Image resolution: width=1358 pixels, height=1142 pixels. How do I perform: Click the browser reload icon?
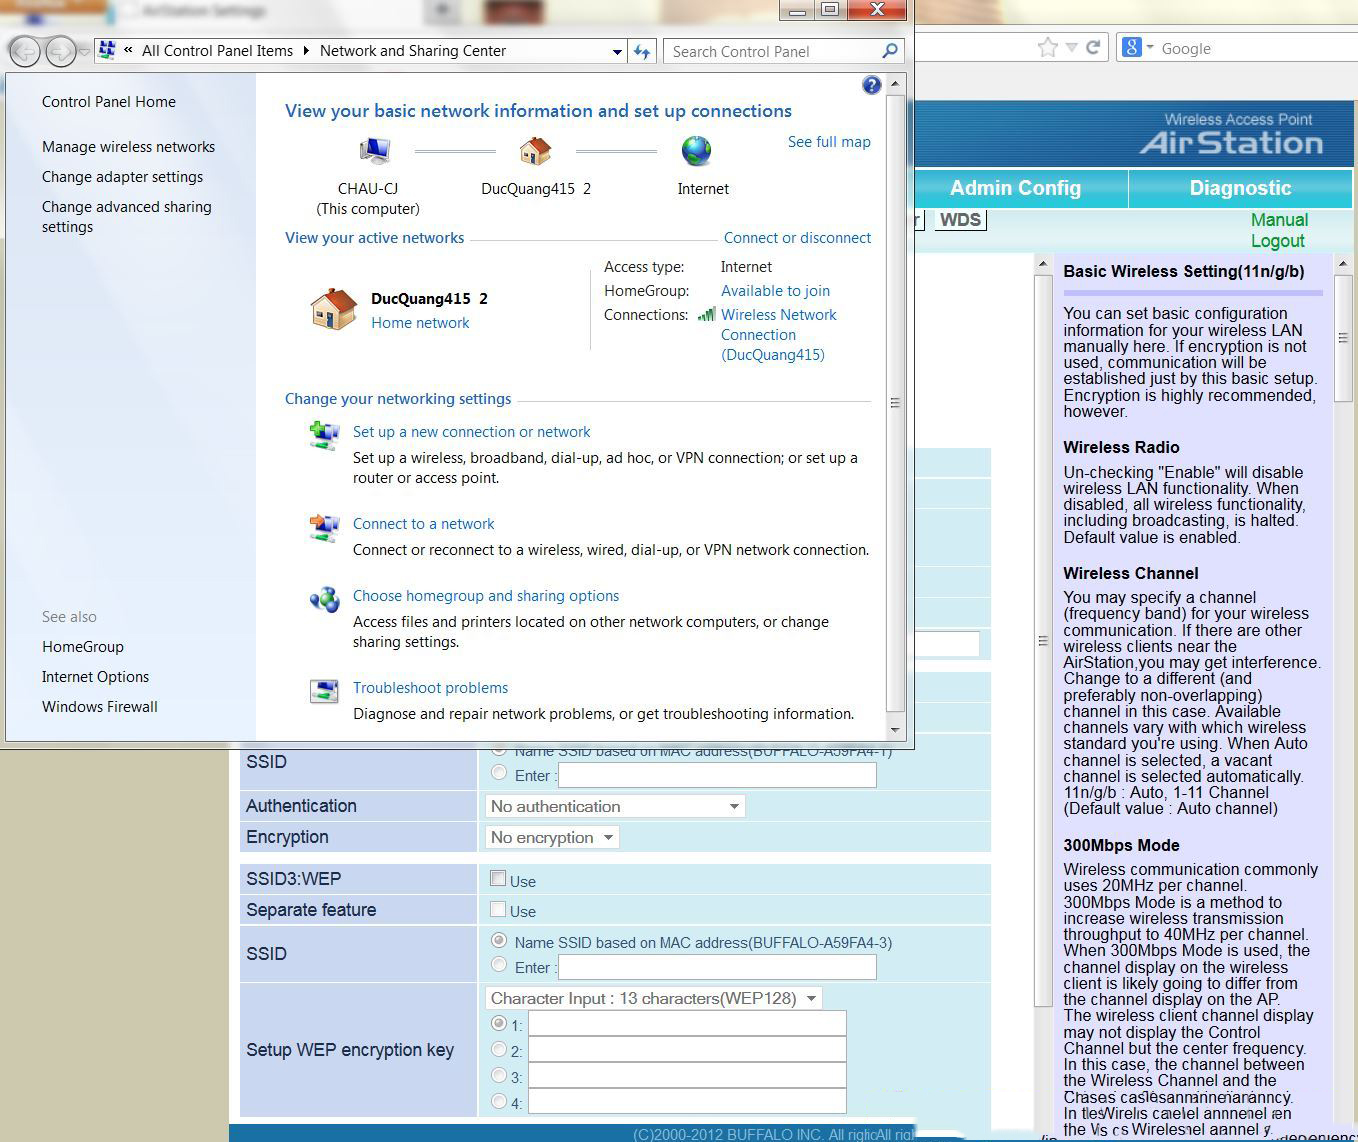point(1093,47)
